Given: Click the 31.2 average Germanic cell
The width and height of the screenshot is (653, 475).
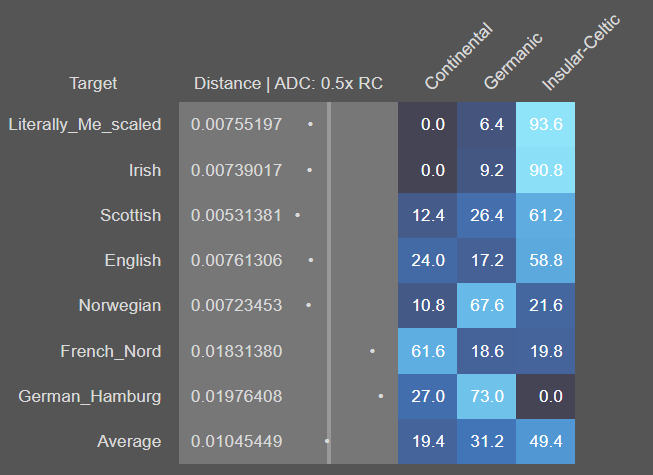Looking at the screenshot, I should pos(486,441).
